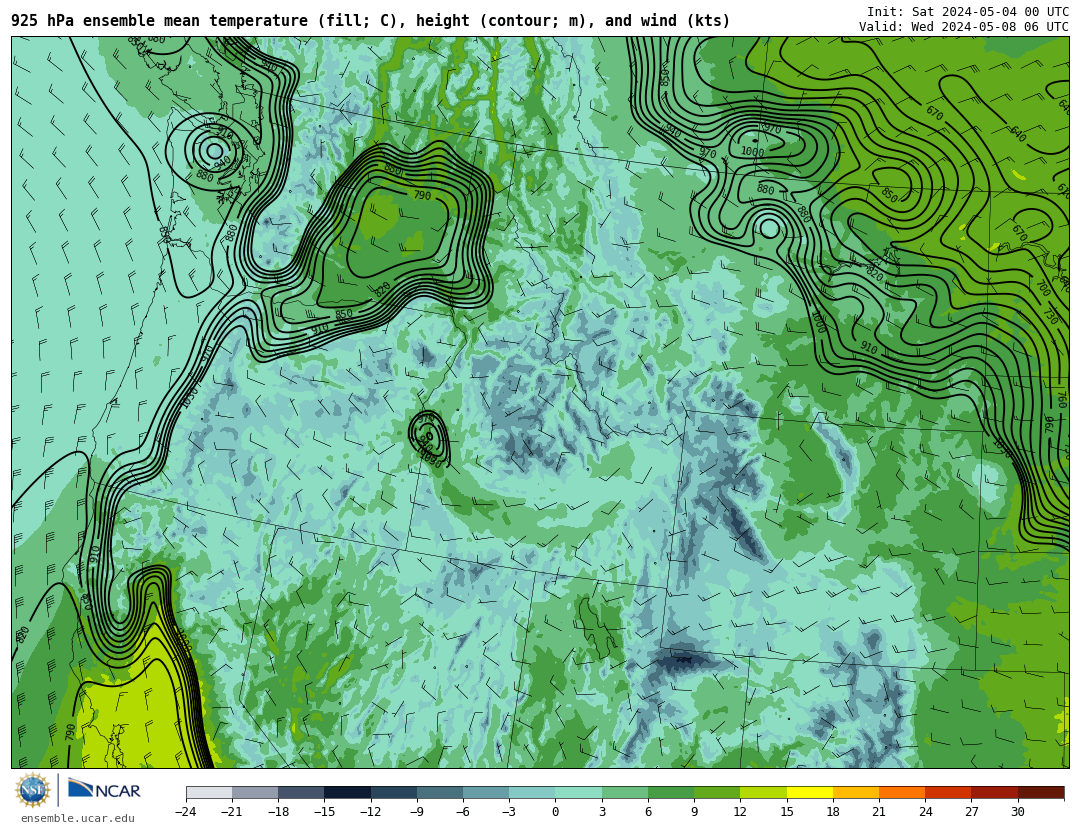Pick the dark navy -15 to -12 colorbar swatch
This screenshot has height=831, width=1080.
pyautogui.click(x=348, y=792)
